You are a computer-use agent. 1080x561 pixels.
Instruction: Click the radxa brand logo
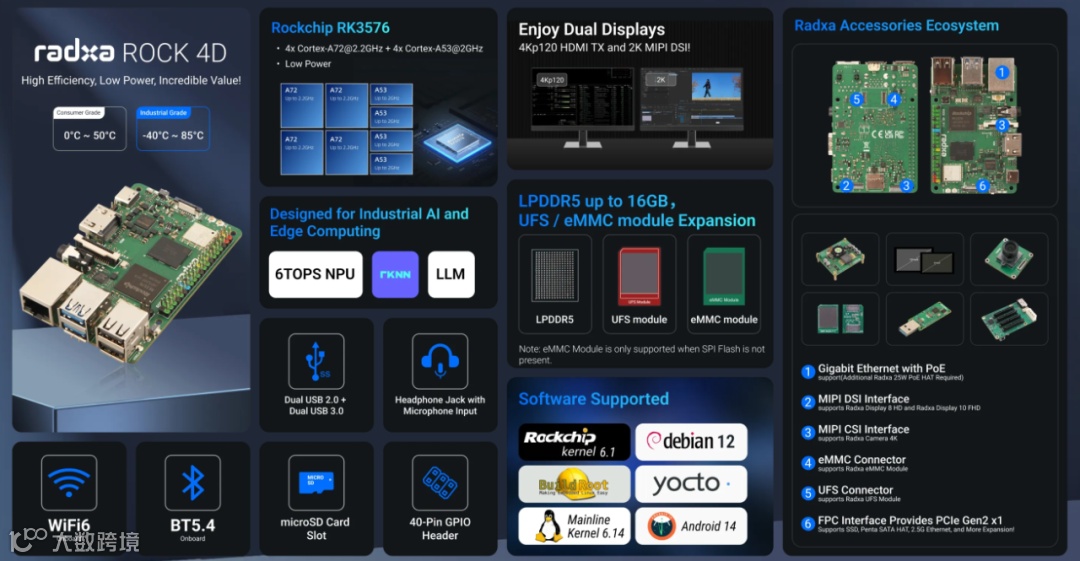74,52
